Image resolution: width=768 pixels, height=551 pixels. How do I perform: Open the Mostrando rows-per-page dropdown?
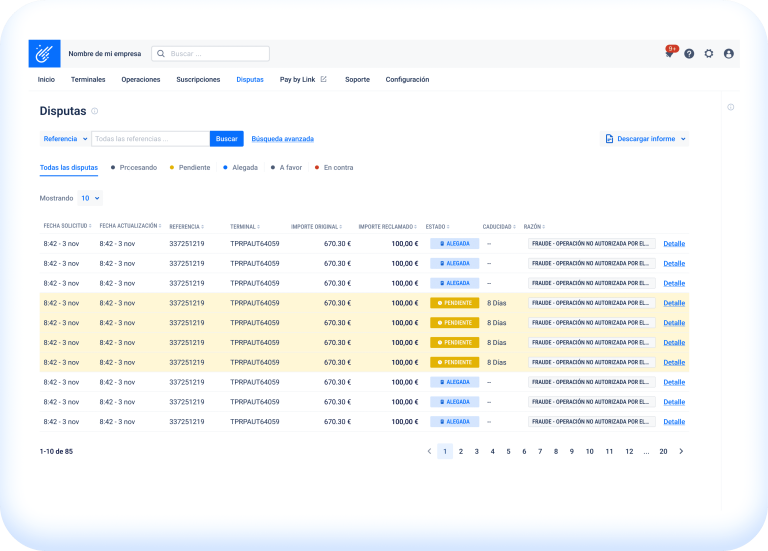click(x=90, y=198)
